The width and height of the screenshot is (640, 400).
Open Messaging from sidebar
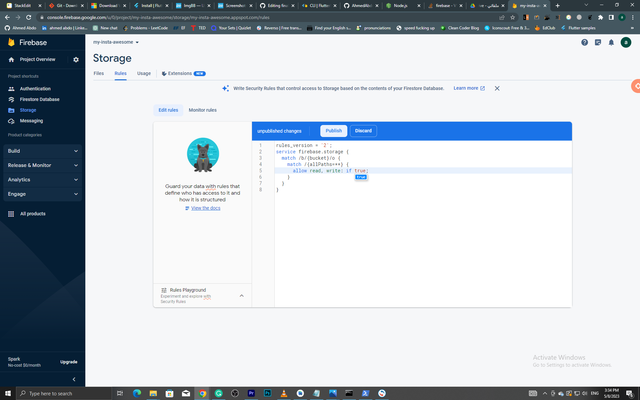tap(31, 121)
